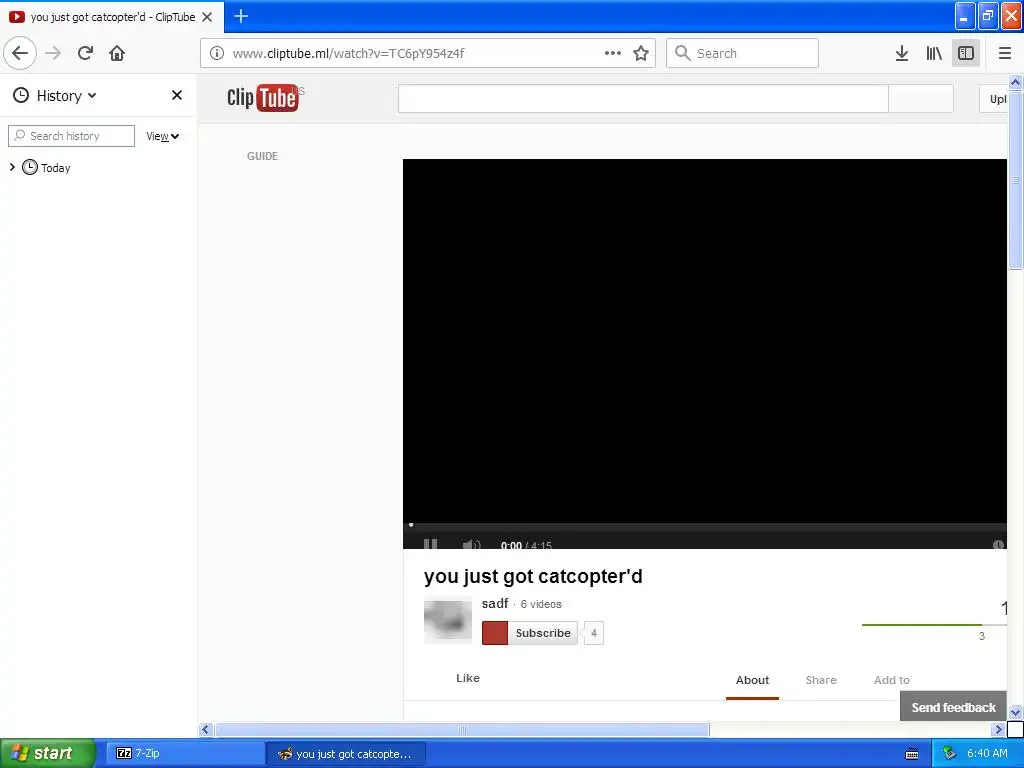Switch to the About tab
The image size is (1024, 768).
(752, 680)
